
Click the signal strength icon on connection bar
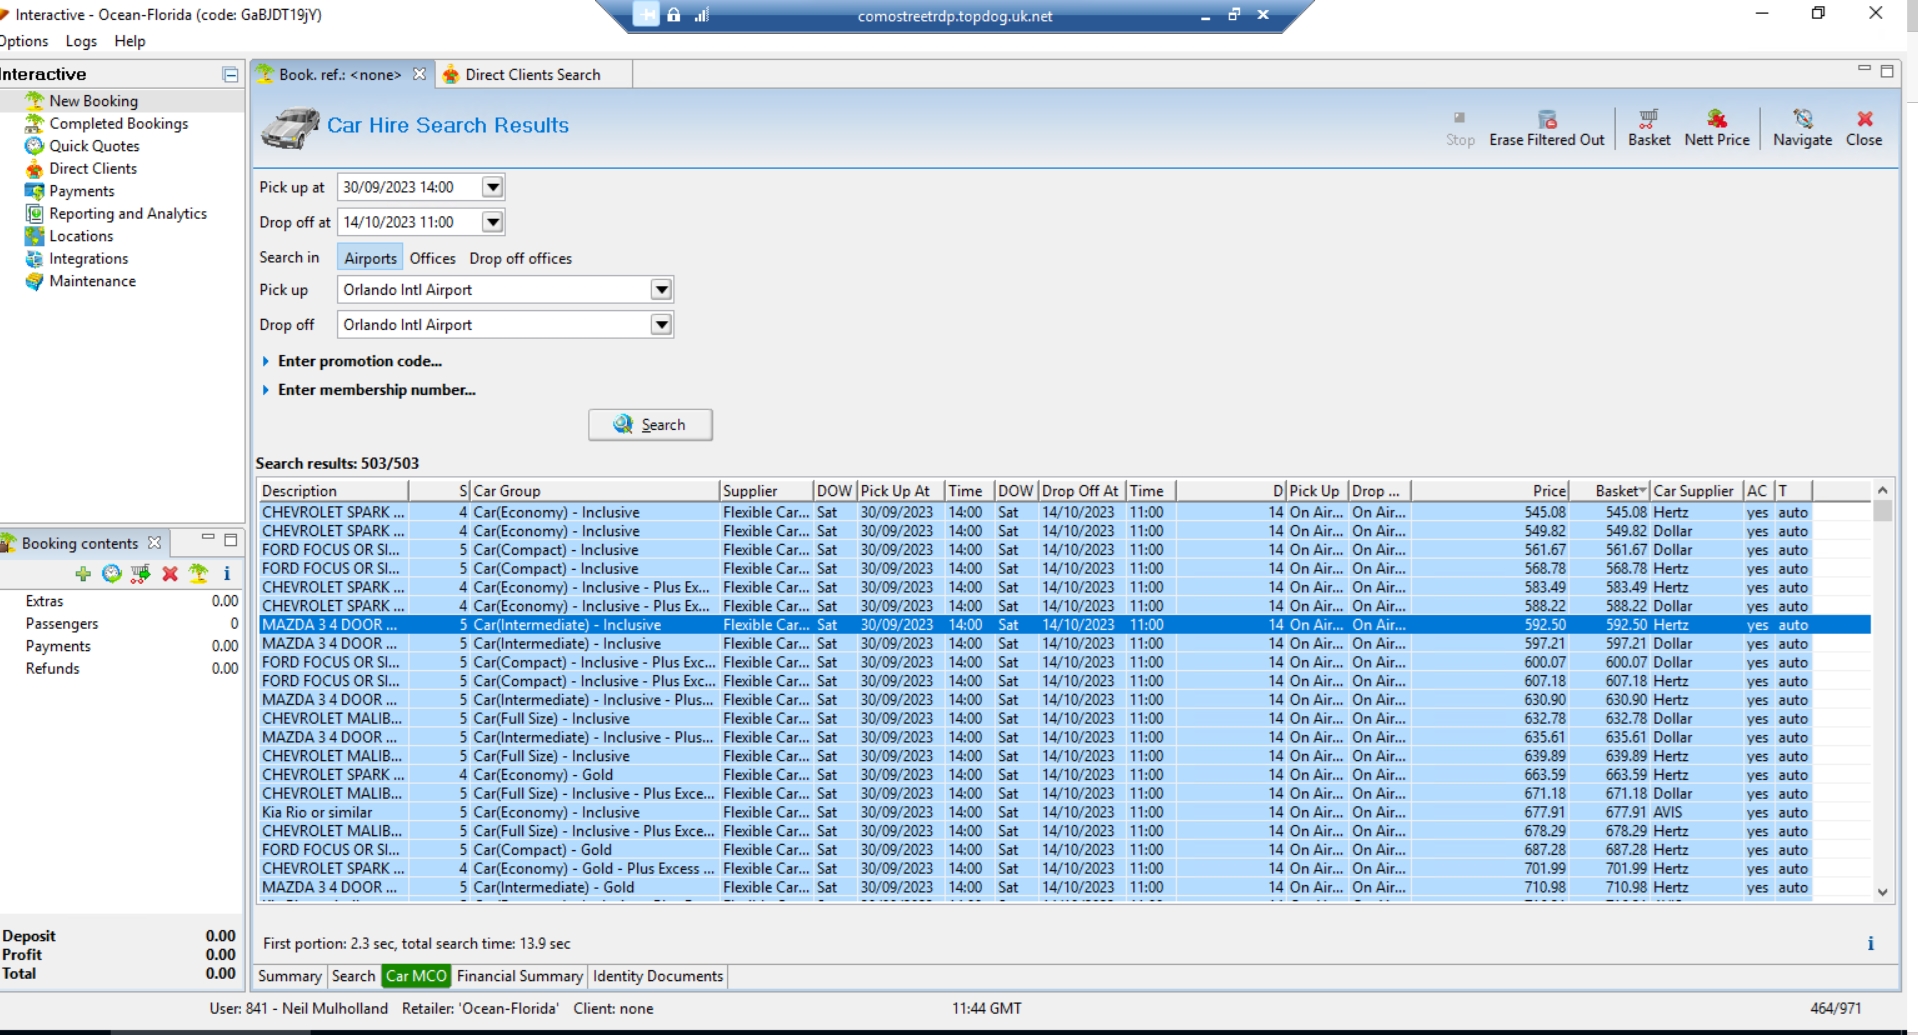(x=701, y=15)
